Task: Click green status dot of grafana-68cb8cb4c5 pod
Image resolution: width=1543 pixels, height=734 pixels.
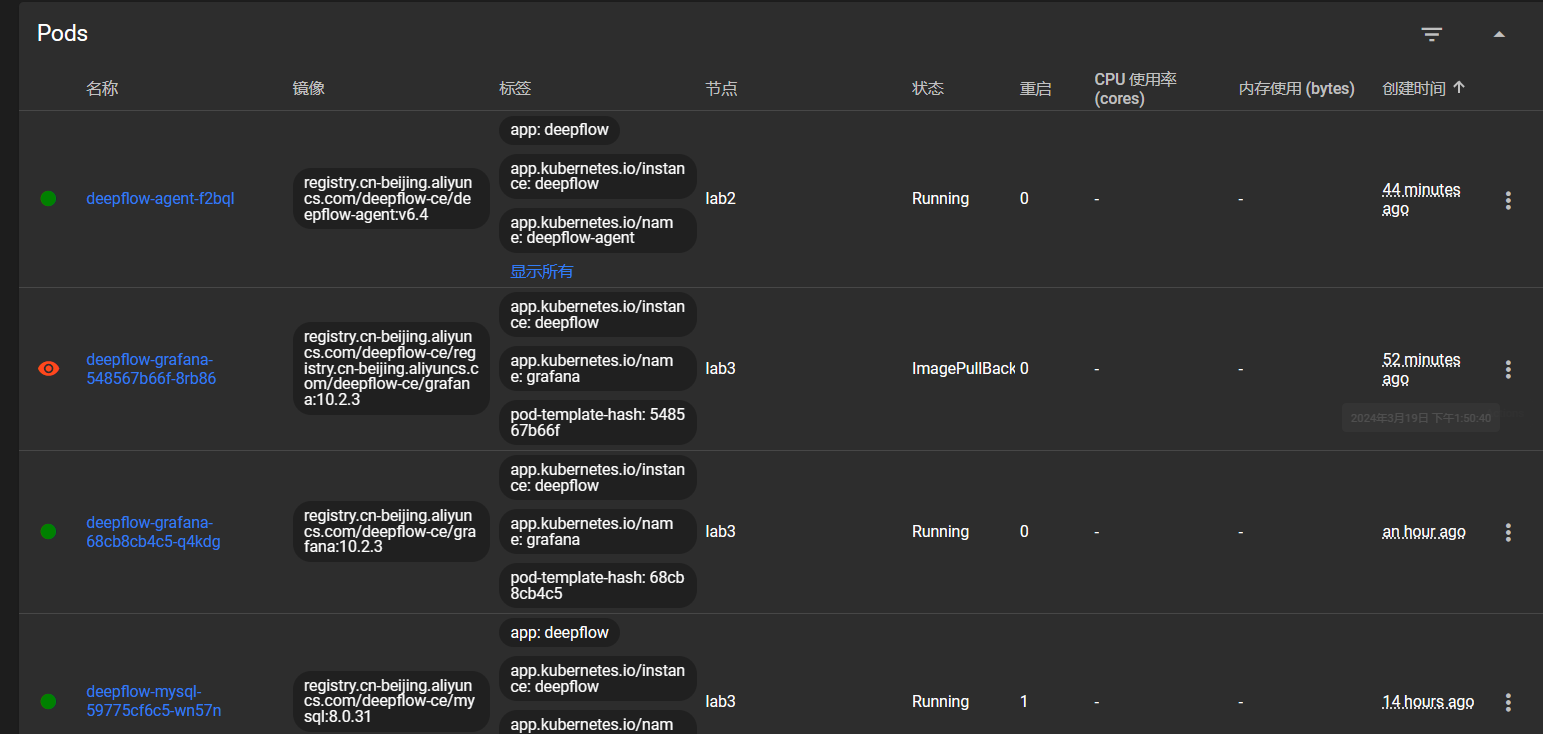Action: tap(48, 532)
